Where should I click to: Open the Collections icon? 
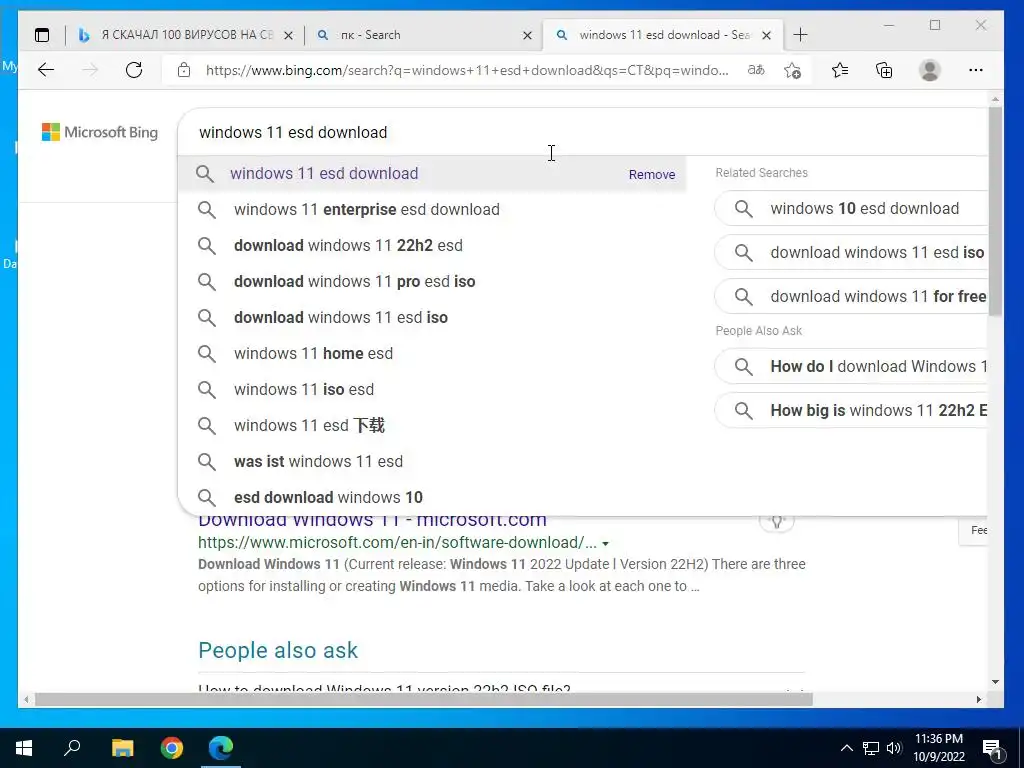coord(884,70)
